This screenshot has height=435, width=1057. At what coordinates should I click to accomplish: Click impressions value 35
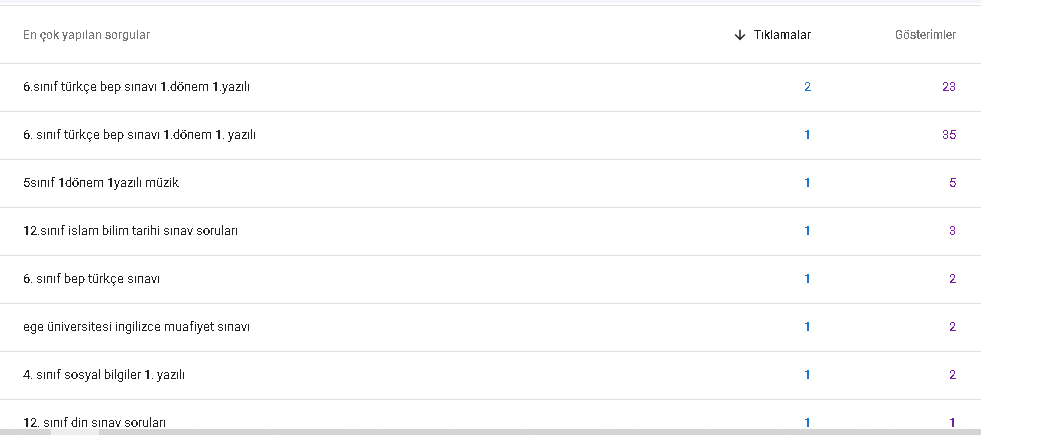[948, 135]
